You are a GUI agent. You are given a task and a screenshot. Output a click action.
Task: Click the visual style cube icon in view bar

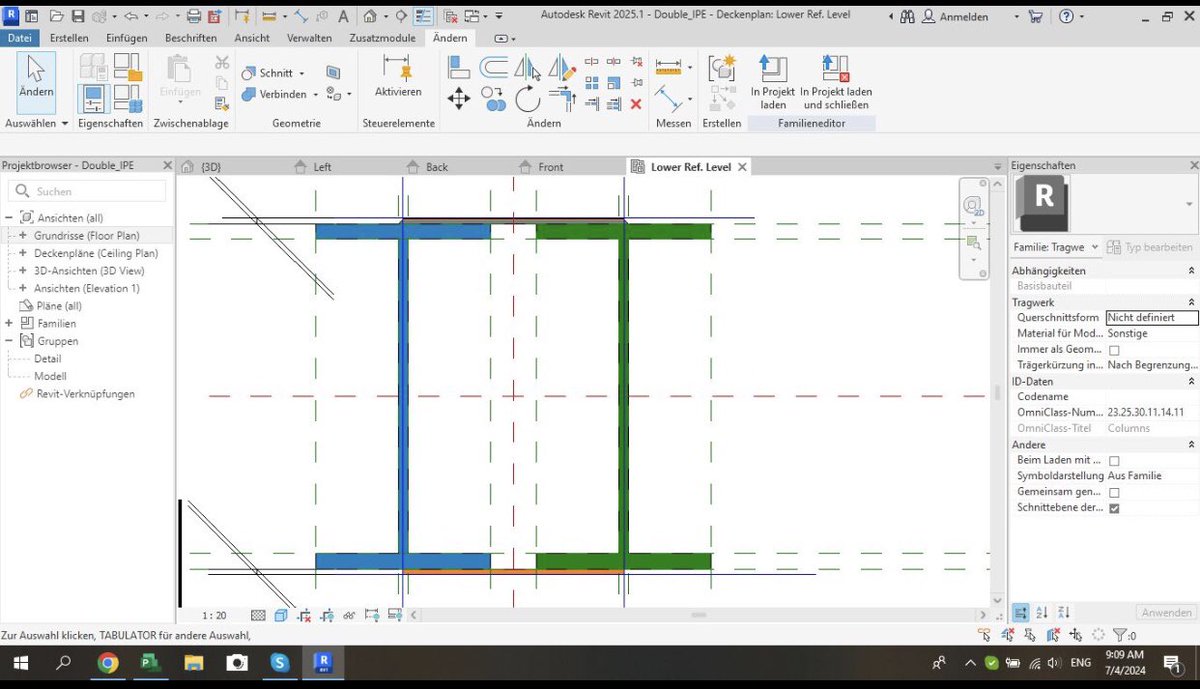point(281,616)
